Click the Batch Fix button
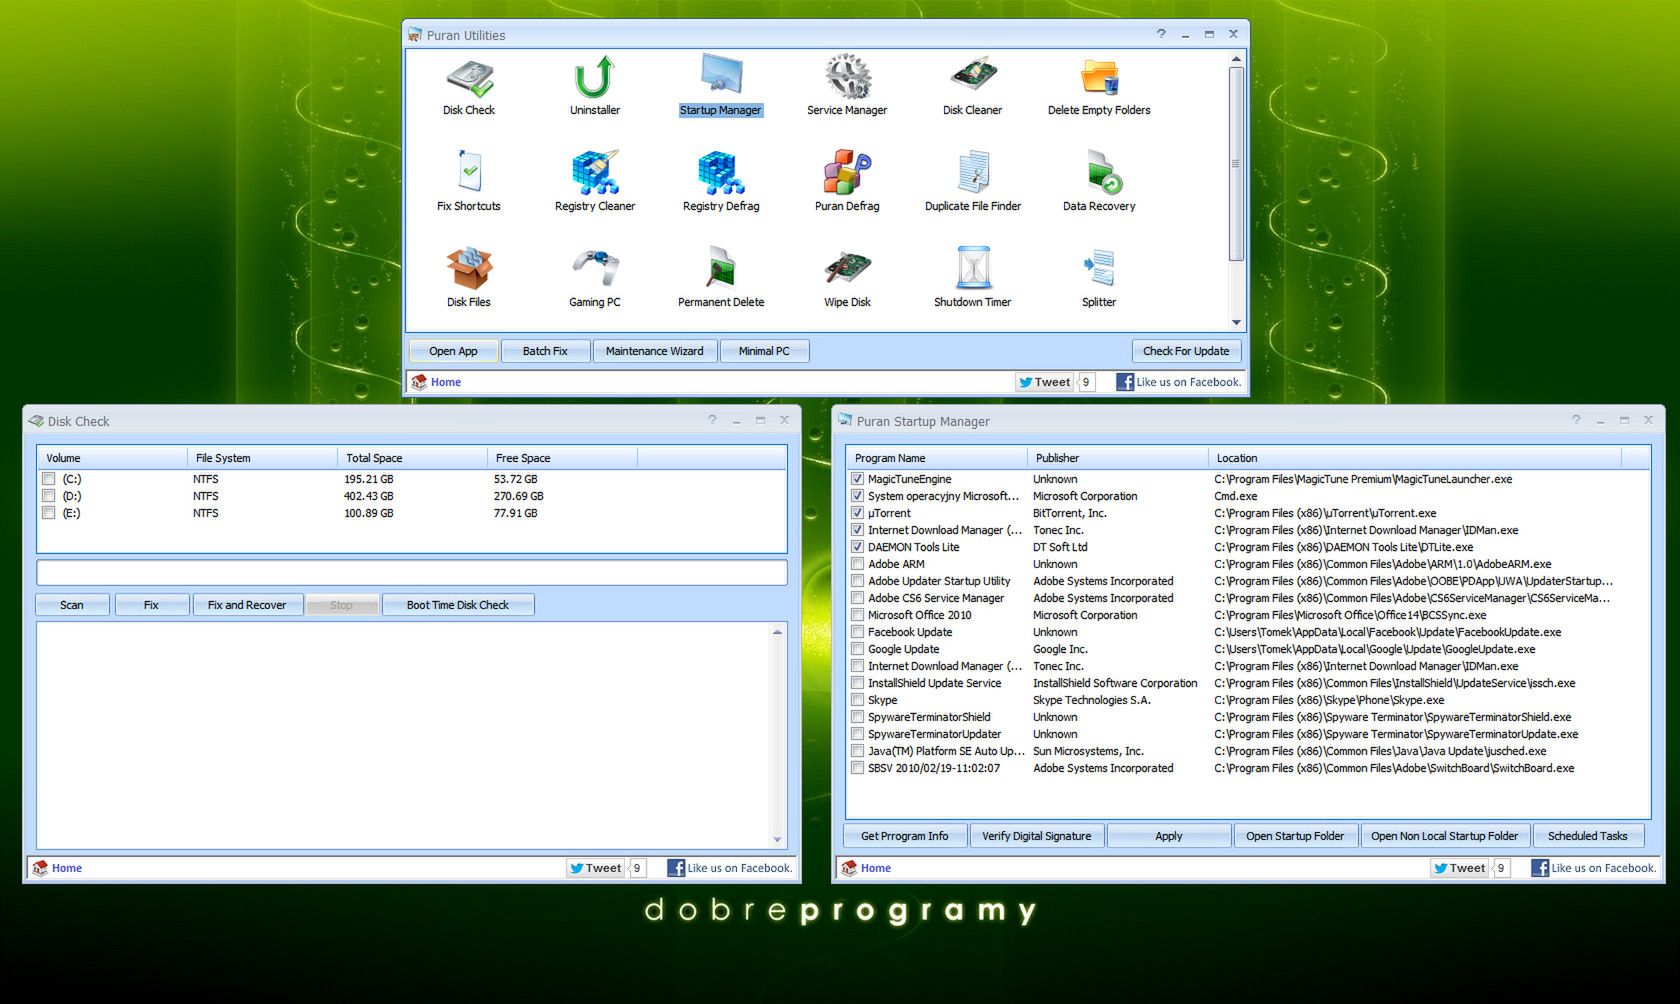The image size is (1680, 1004). coord(545,351)
